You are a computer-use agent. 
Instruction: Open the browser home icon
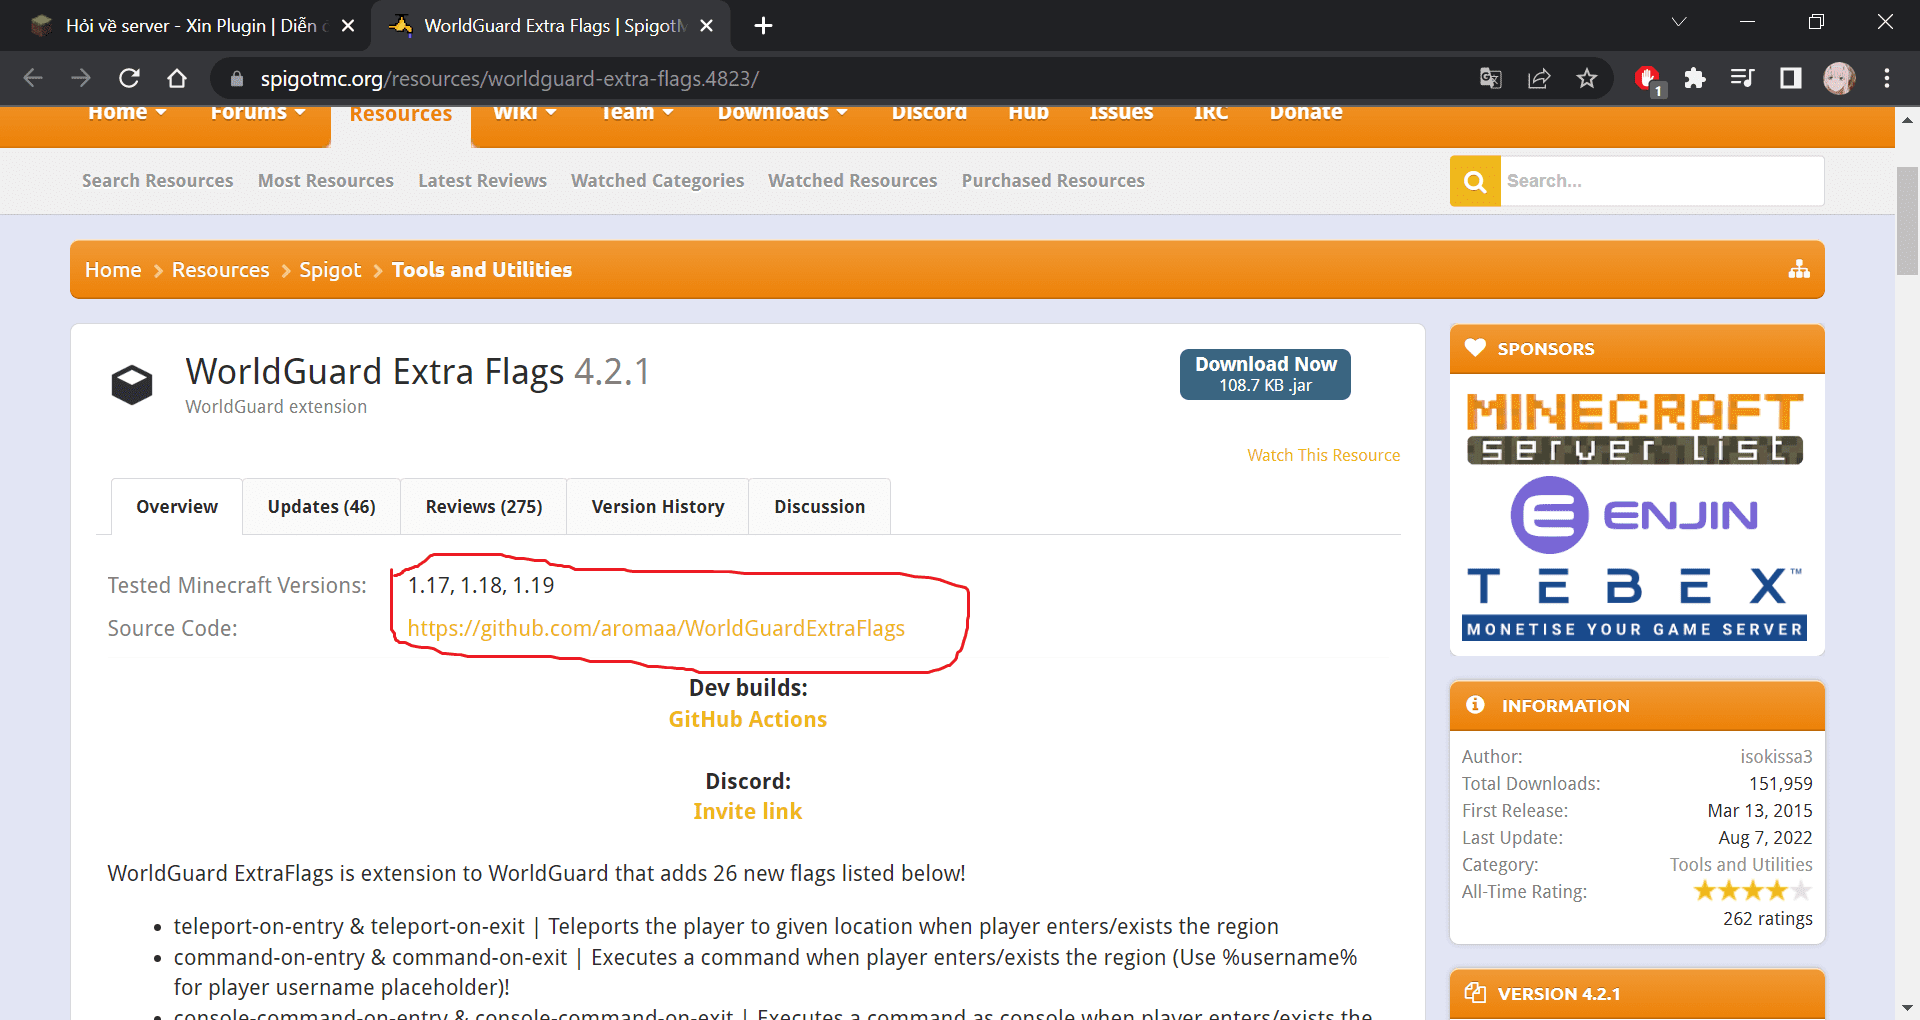(177, 78)
